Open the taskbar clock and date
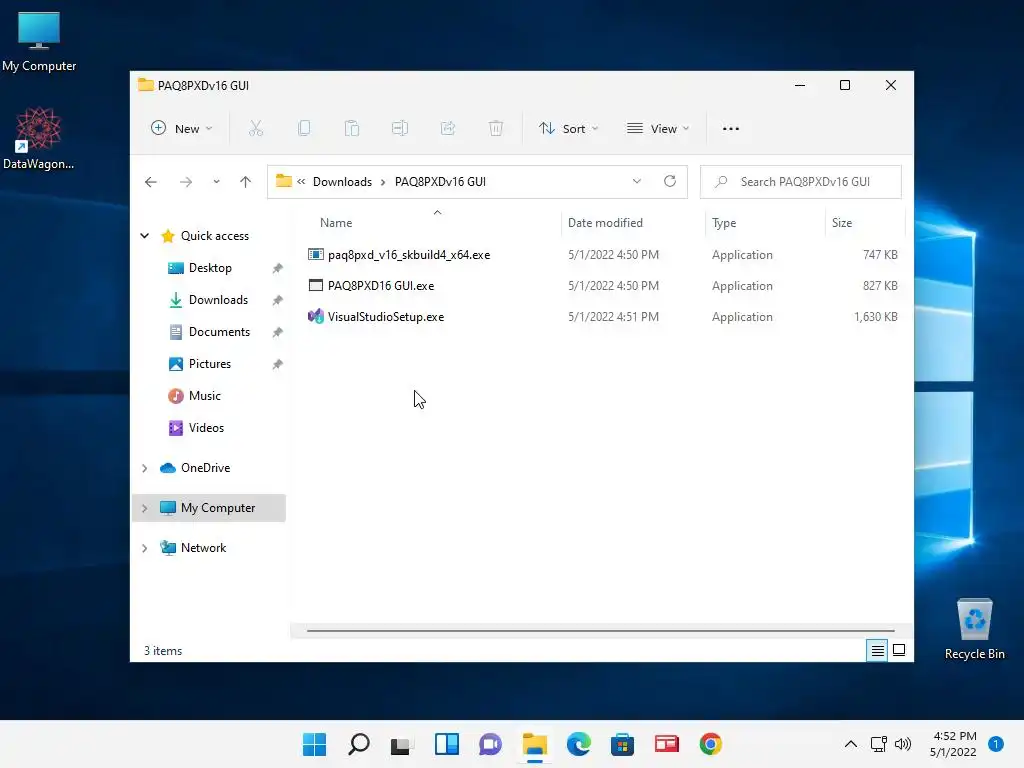The image size is (1024, 768). click(953, 744)
